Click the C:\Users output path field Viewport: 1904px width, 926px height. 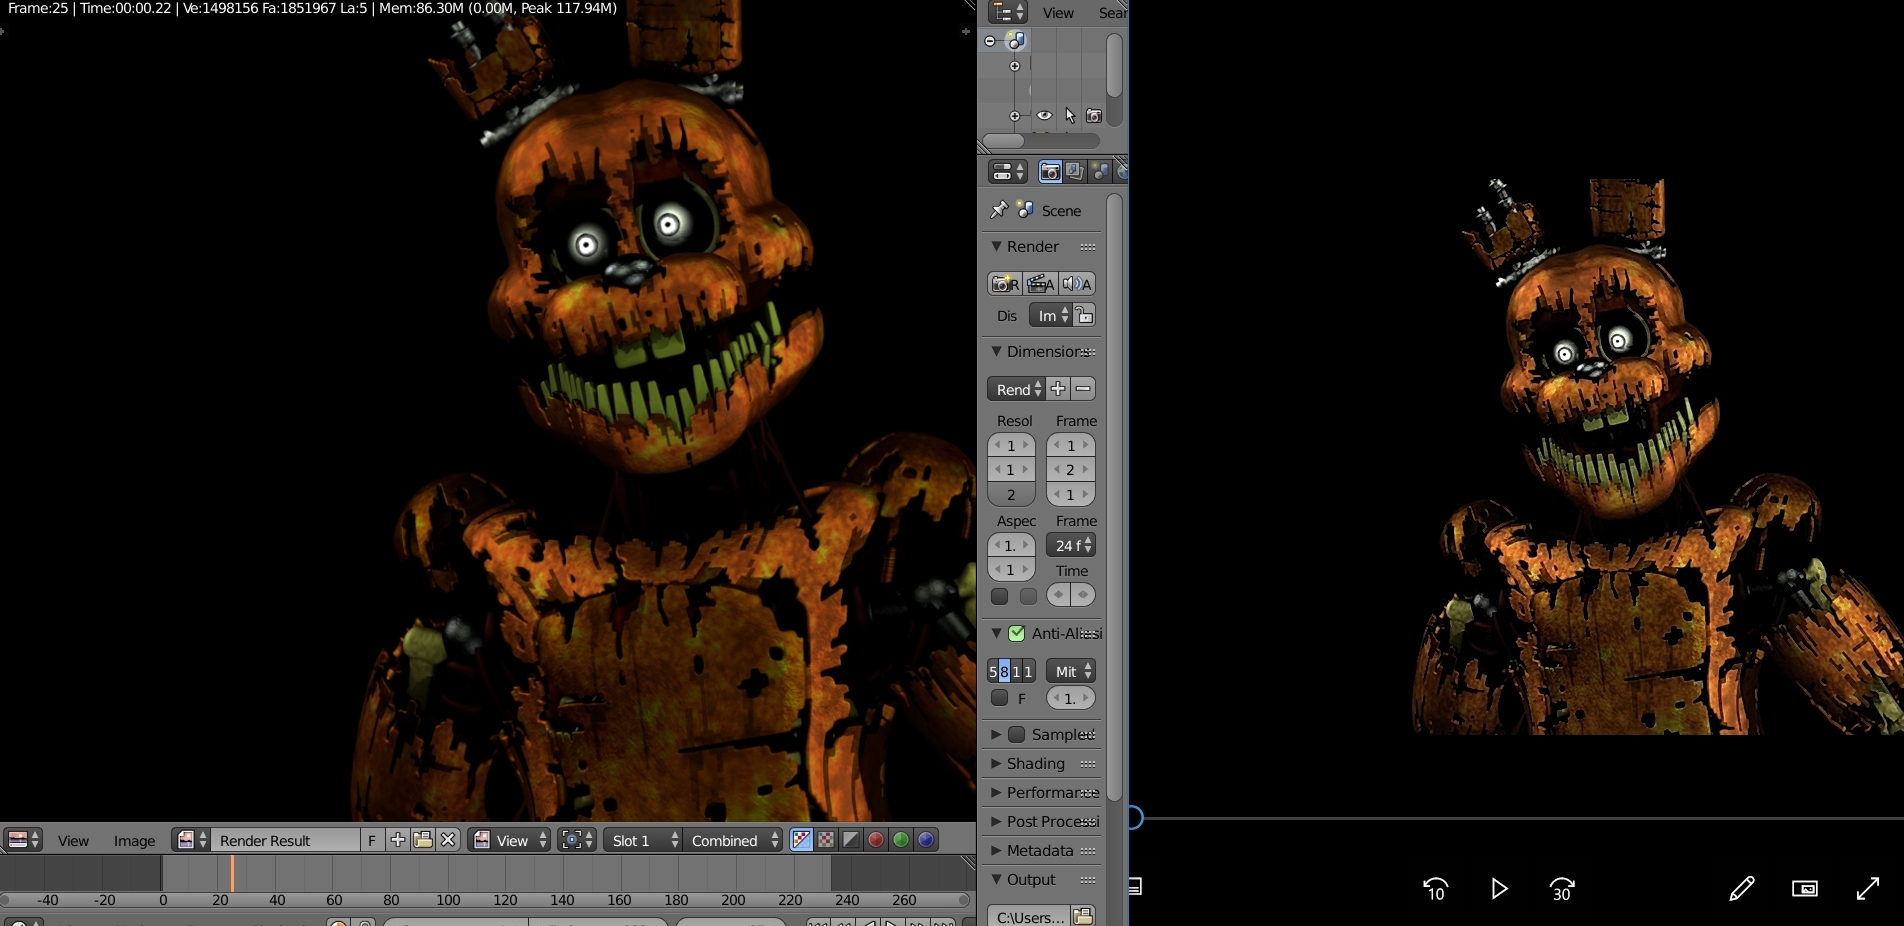click(x=1029, y=916)
